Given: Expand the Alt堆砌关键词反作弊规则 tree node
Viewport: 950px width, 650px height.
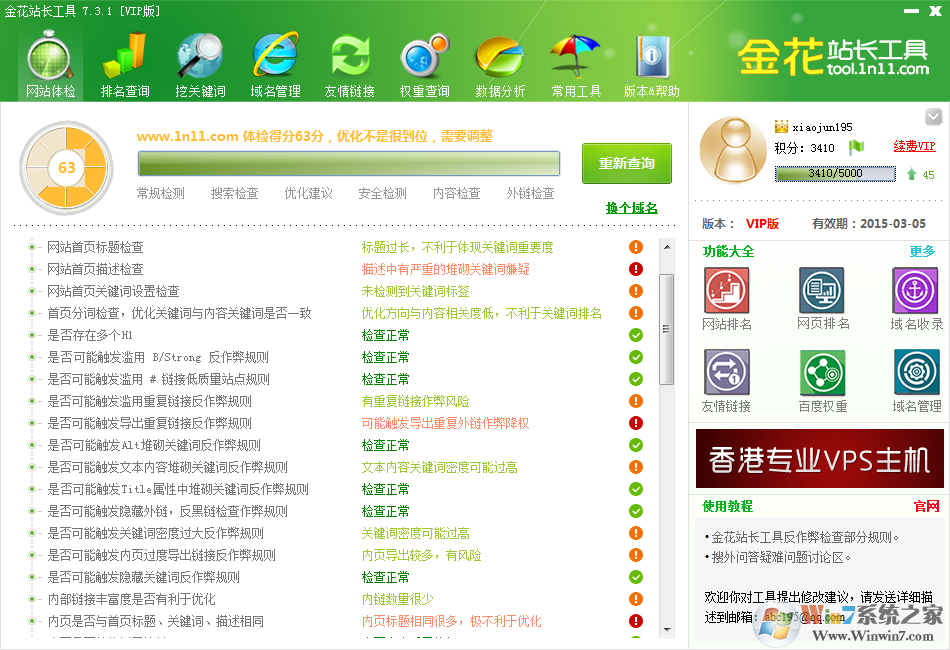Looking at the screenshot, I should [x=32, y=445].
